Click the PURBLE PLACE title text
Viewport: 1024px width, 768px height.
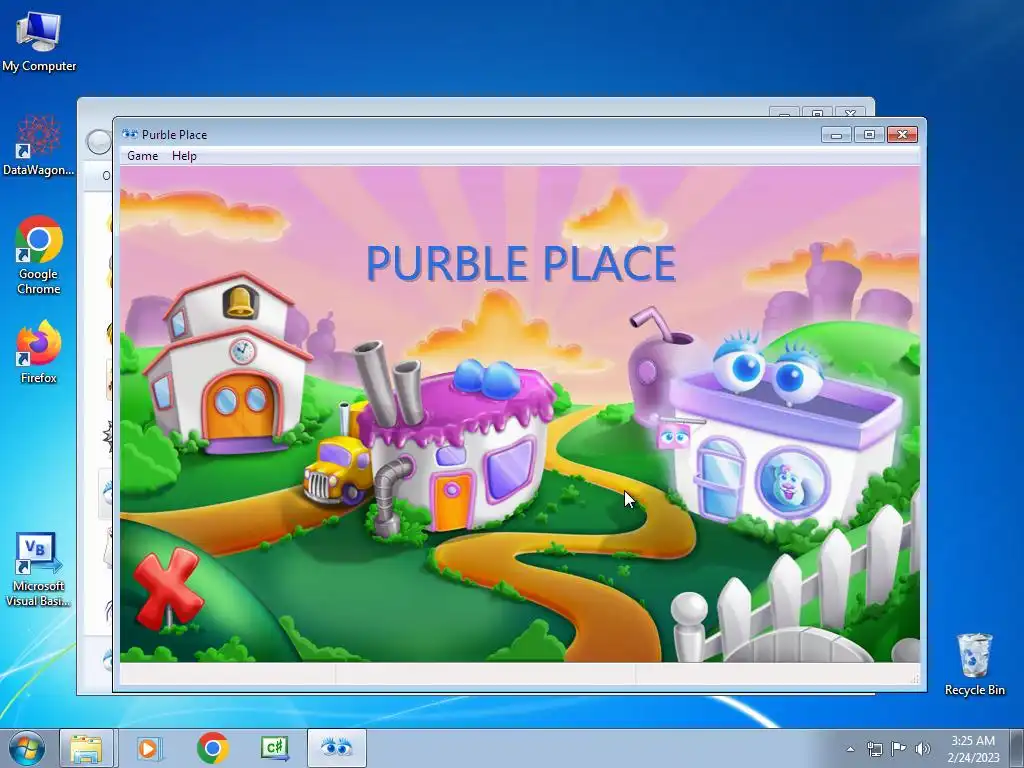click(521, 263)
